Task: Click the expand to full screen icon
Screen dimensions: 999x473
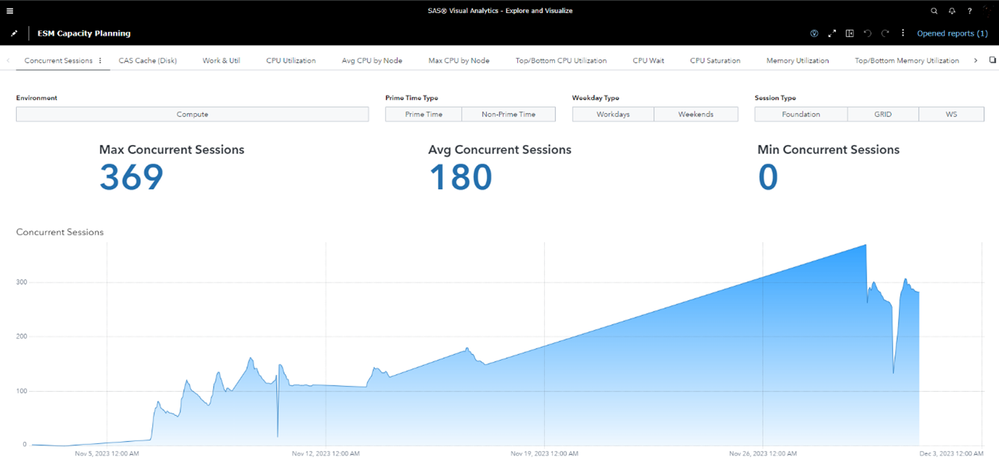Action: point(831,33)
